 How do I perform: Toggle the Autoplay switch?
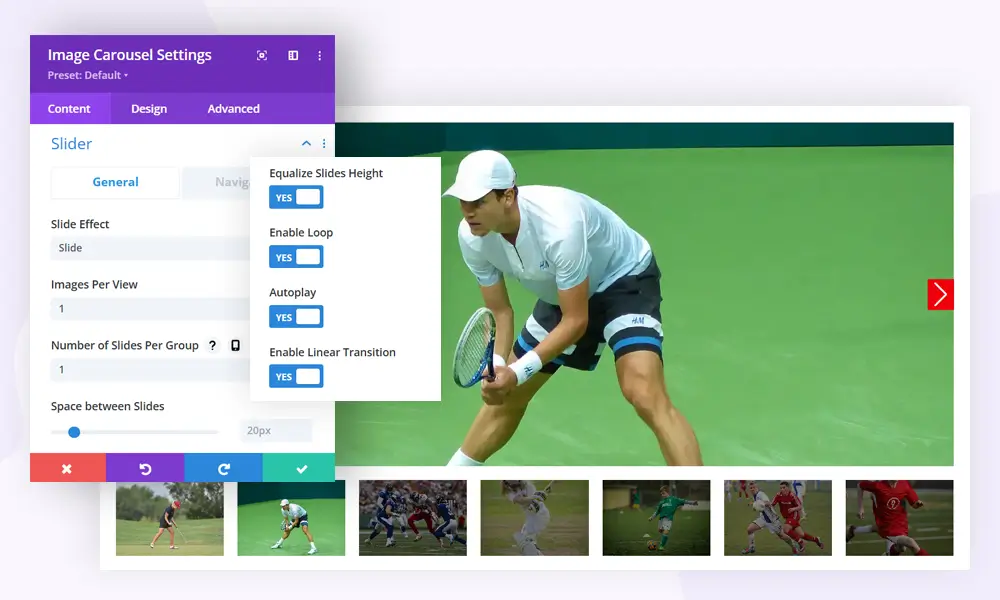click(296, 317)
